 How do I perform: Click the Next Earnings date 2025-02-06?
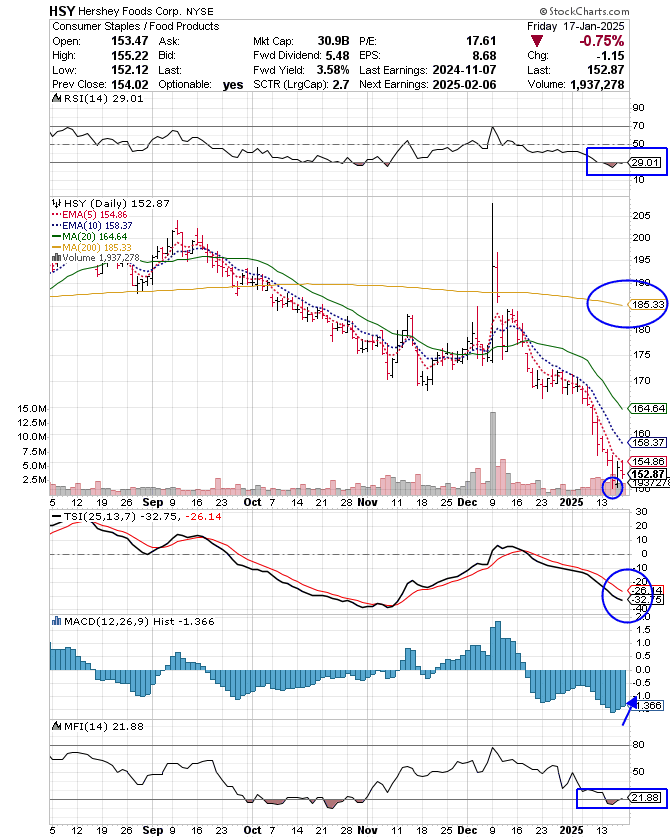click(x=464, y=84)
